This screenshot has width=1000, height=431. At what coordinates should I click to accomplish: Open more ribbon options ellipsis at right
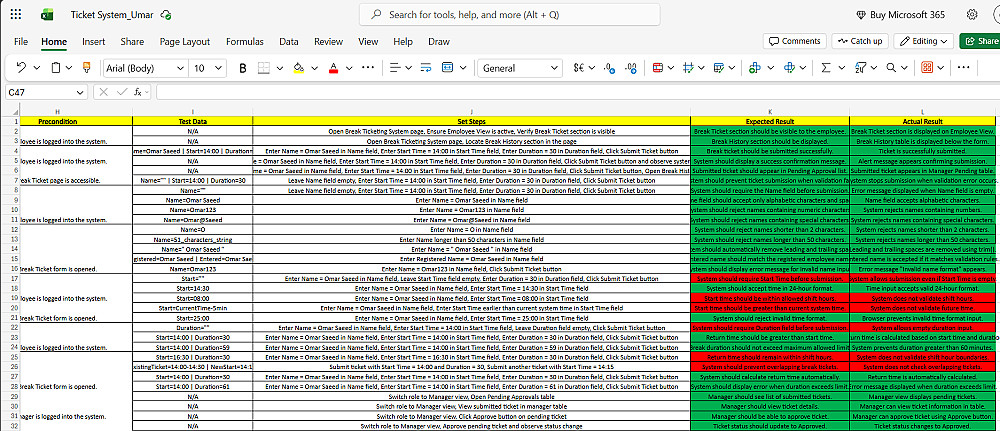click(963, 68)
